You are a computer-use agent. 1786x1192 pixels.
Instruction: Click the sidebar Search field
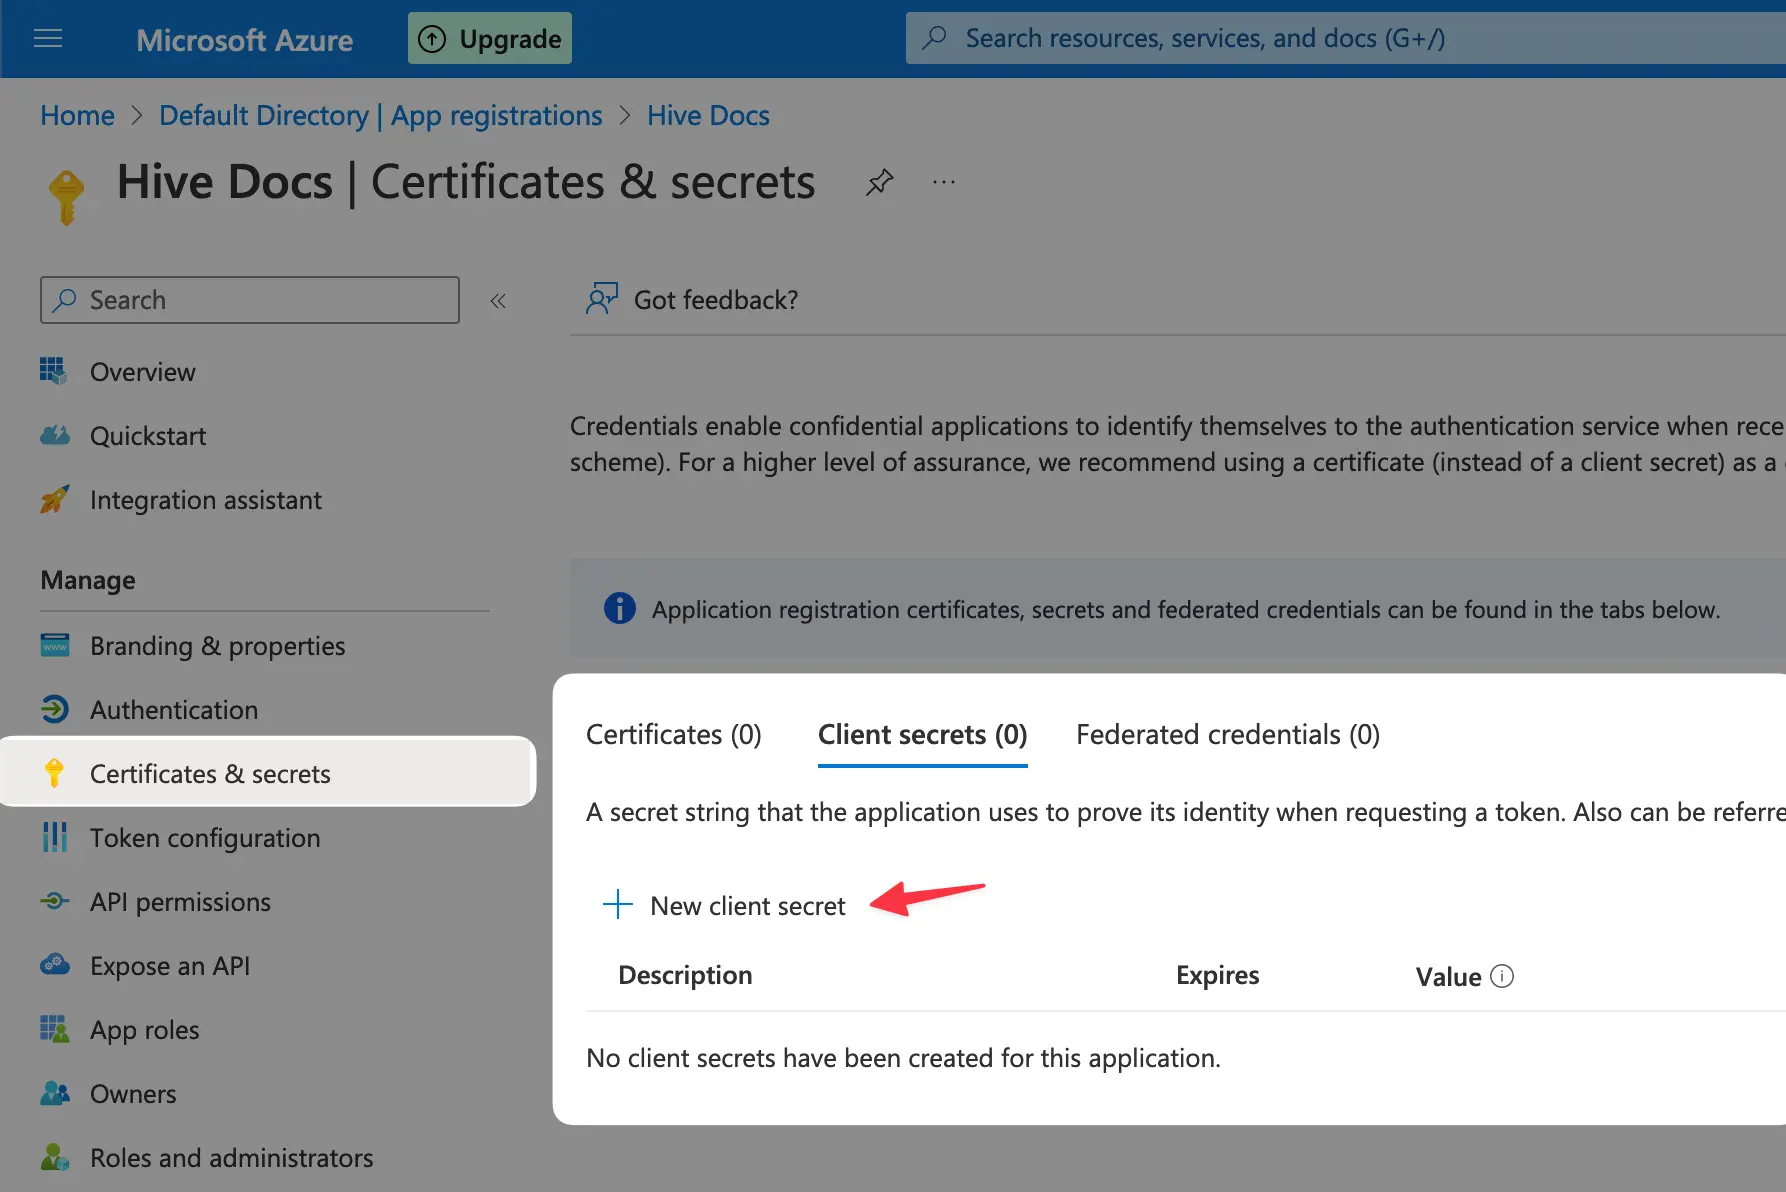[250, 300]
